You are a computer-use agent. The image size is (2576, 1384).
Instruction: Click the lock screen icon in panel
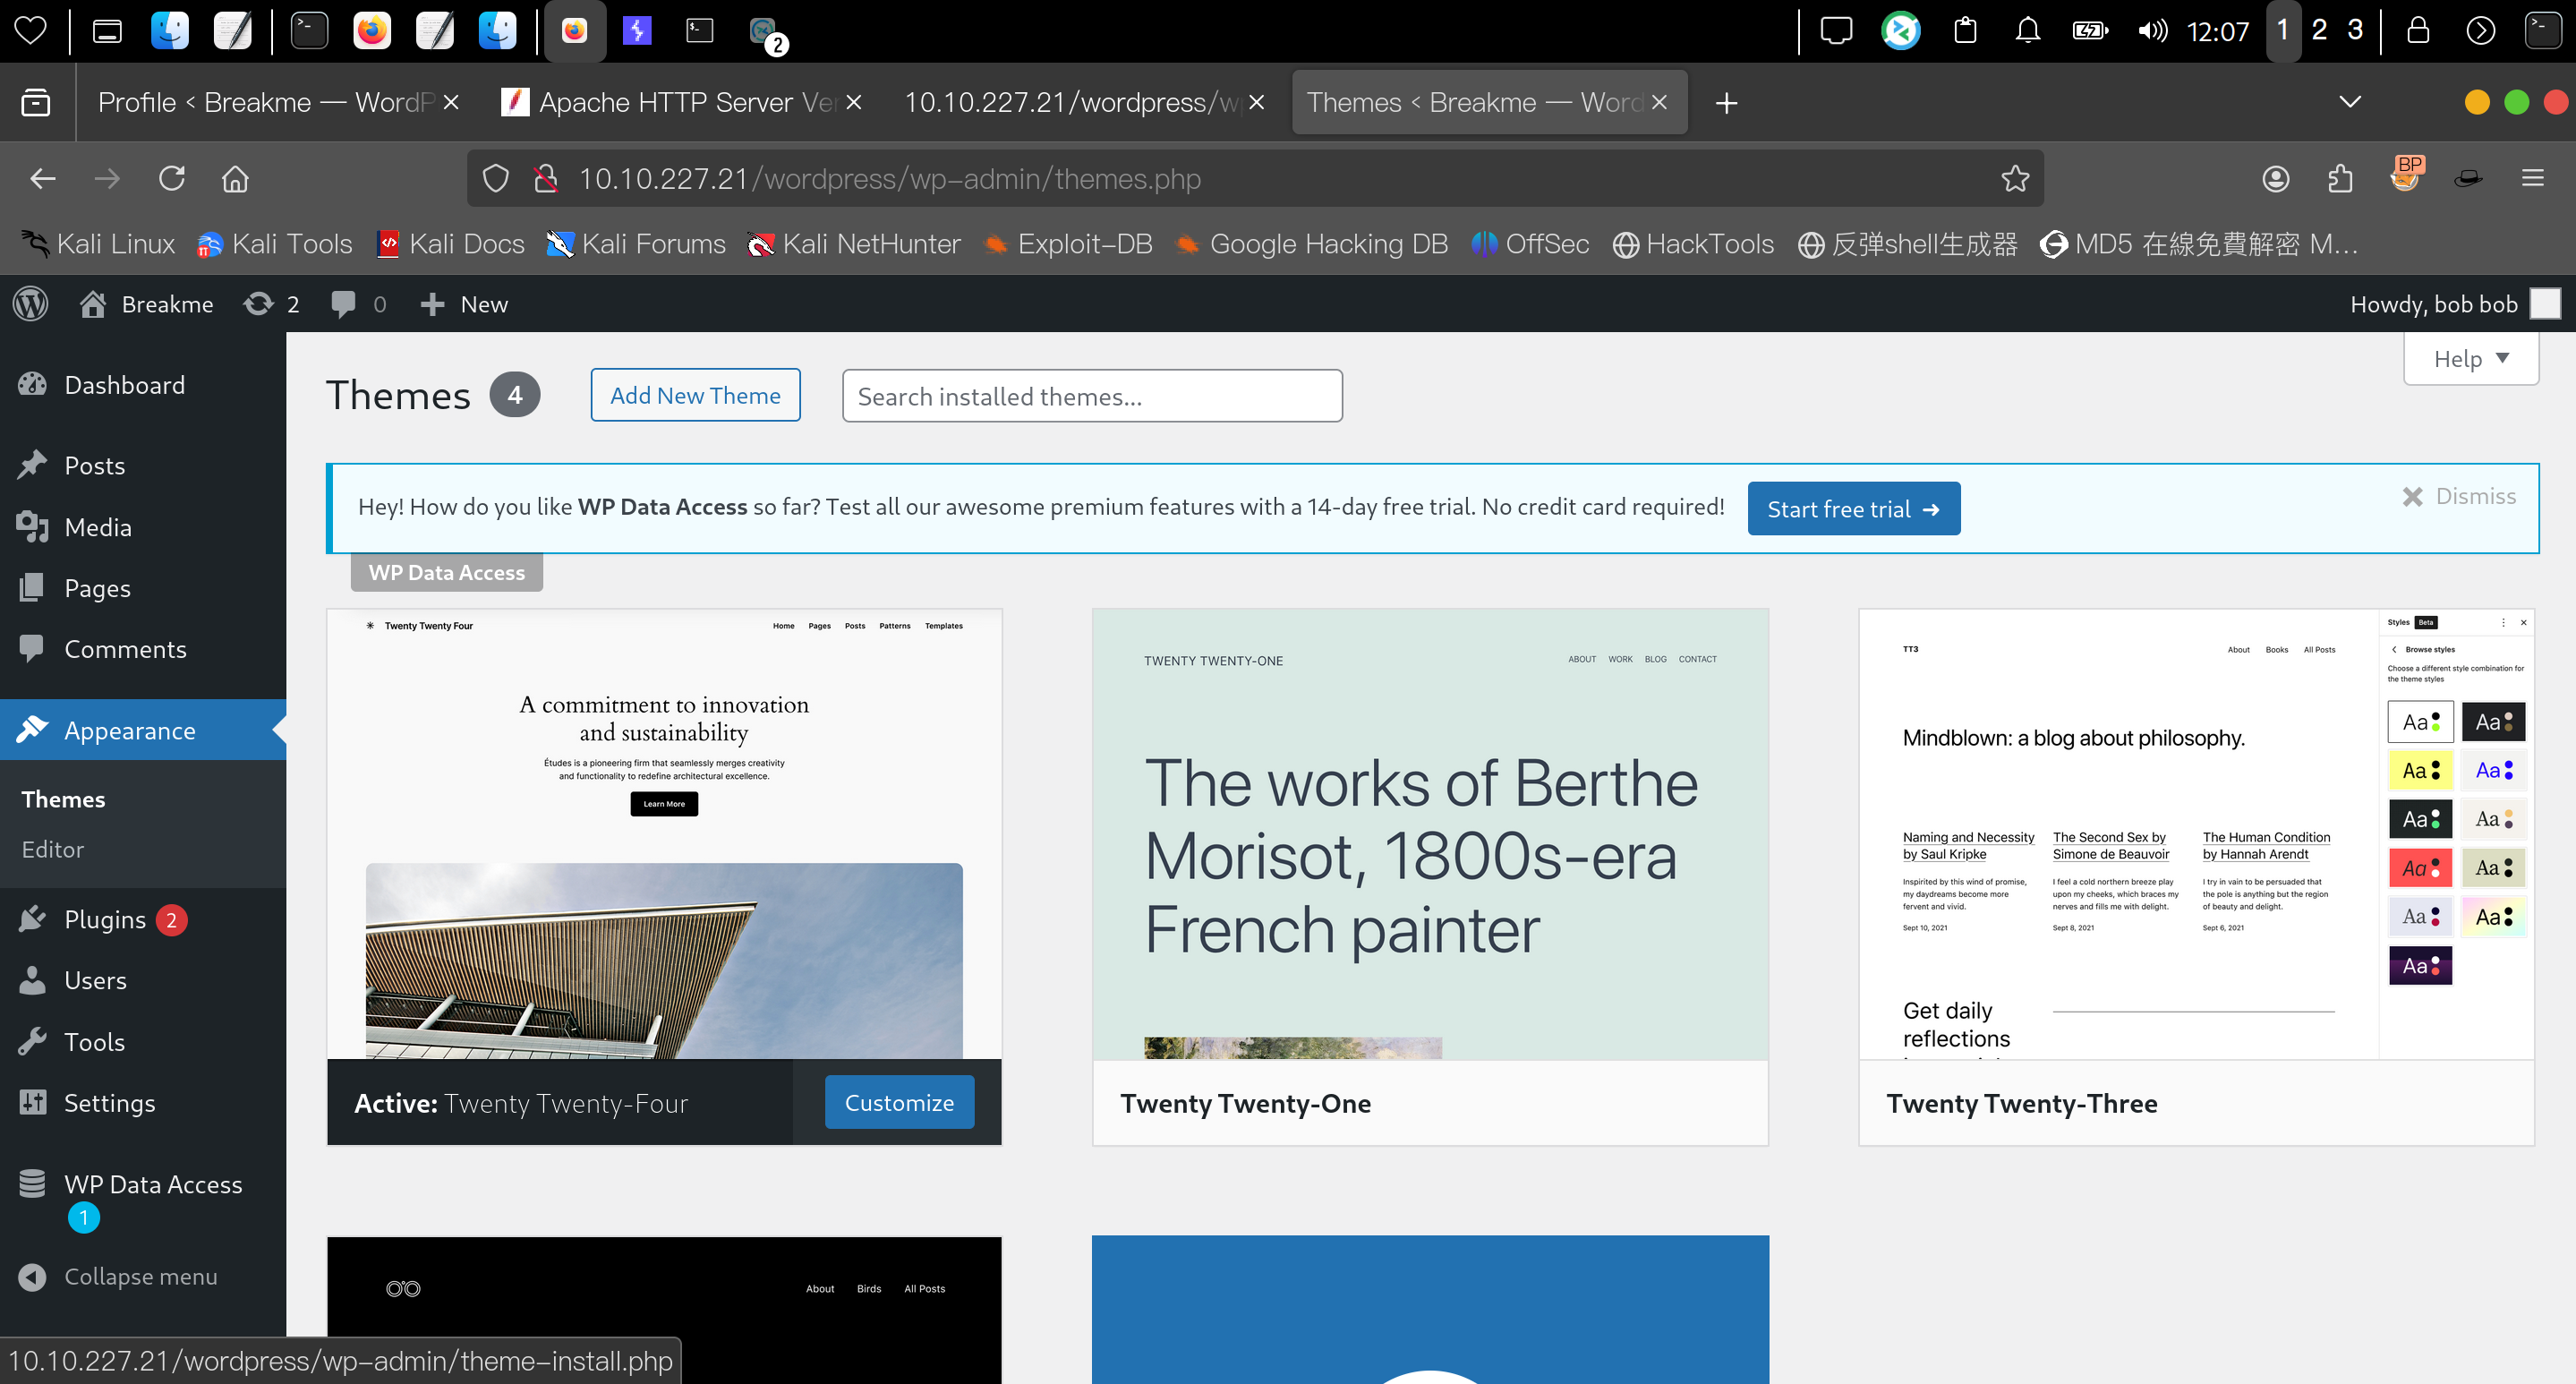click(x=2419, y=30)
